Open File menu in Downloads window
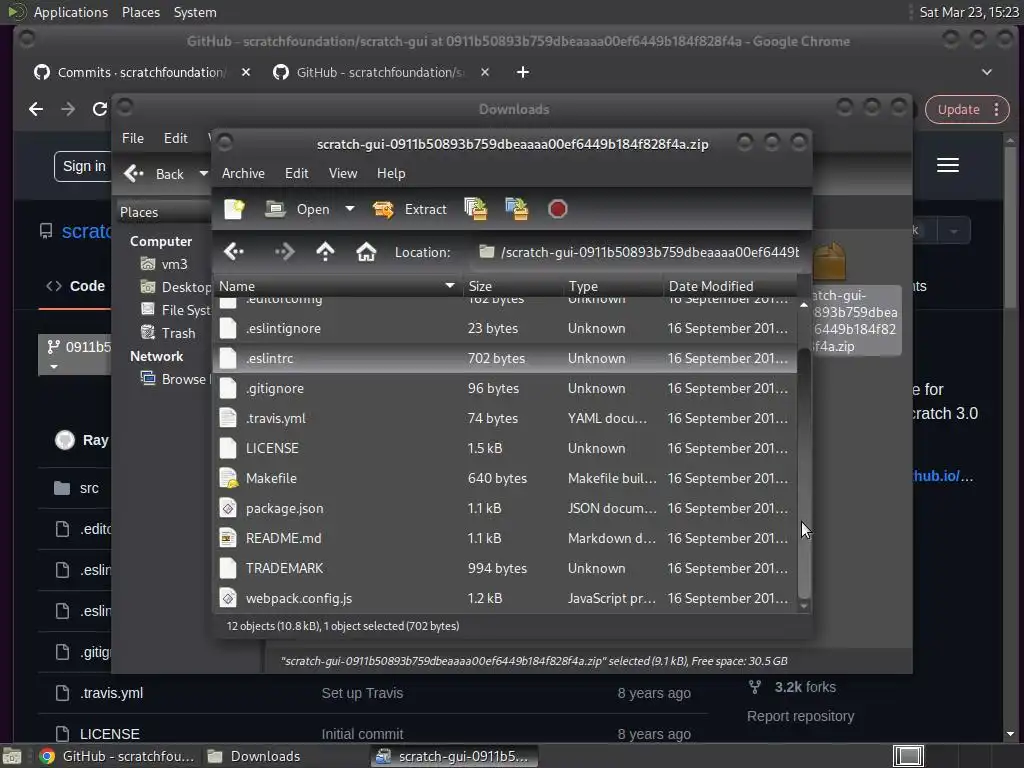This screenshot has width=1024, height=768. point(133,138)
